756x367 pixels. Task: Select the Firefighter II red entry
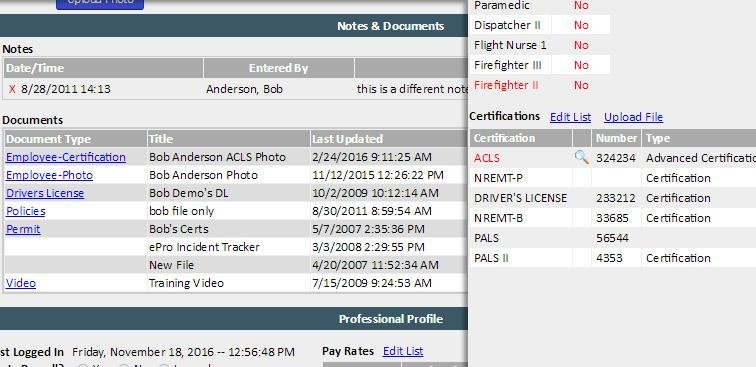point(506,85)
